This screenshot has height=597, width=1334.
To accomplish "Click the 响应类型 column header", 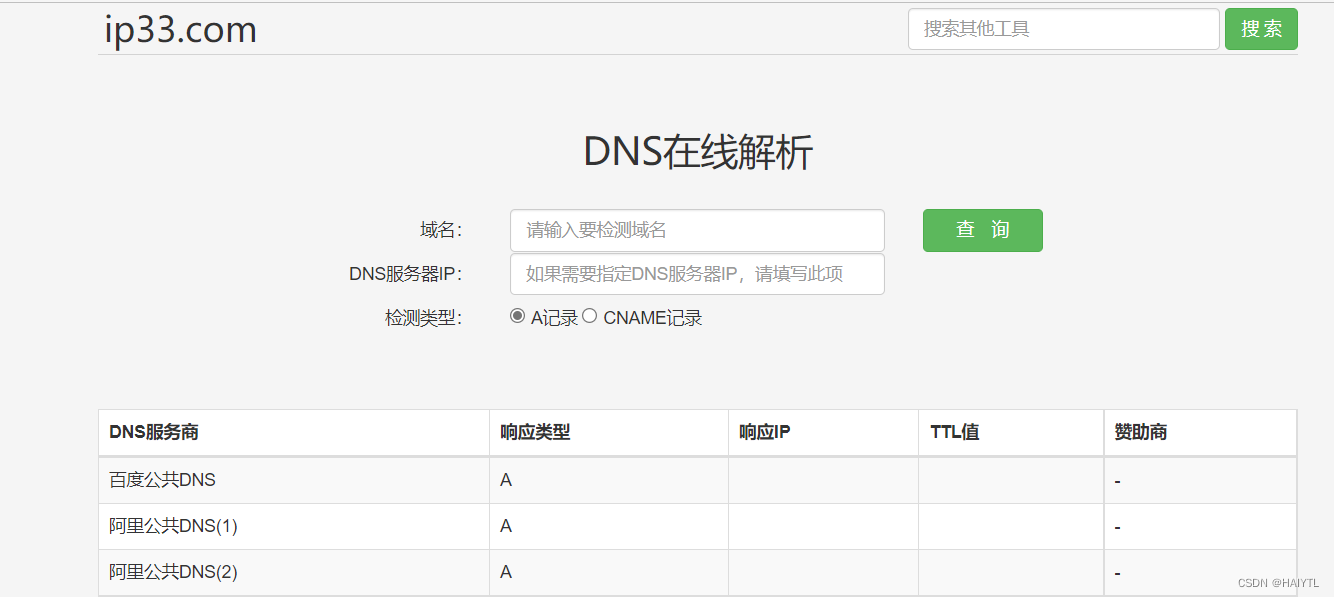I will click(x=609, y=432).
